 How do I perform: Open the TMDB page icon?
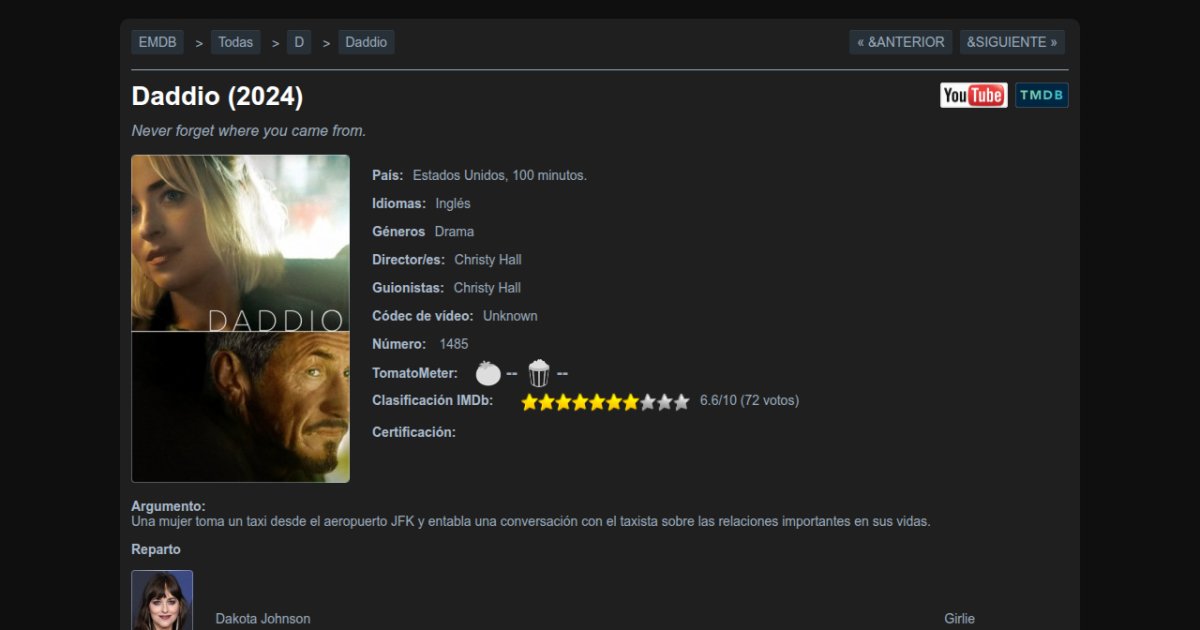[1042, 95]
